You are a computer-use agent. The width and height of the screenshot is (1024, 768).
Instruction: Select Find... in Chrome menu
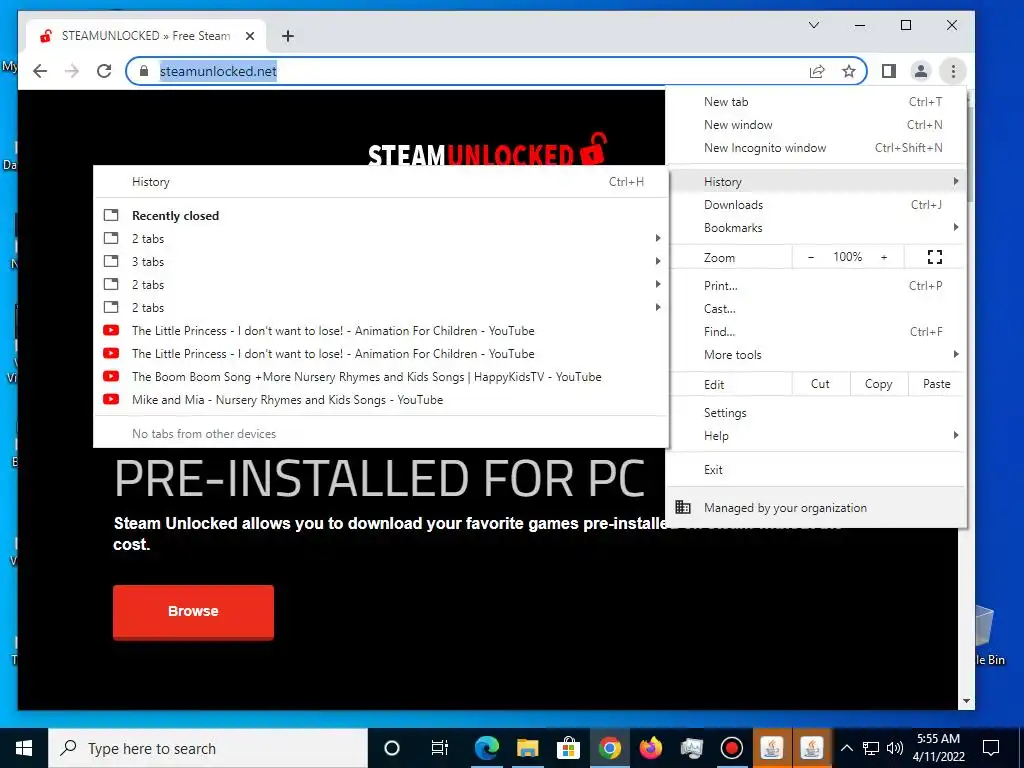coord(816,332)
